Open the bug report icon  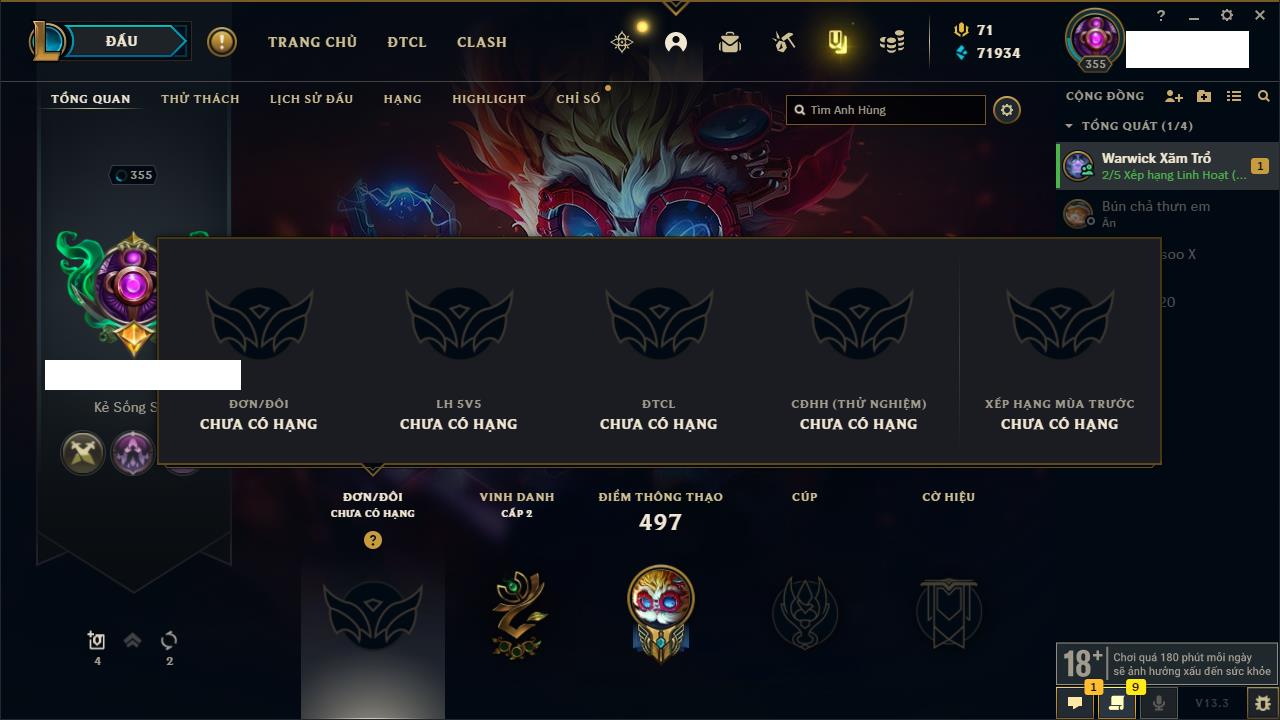tap(1263, 703)
